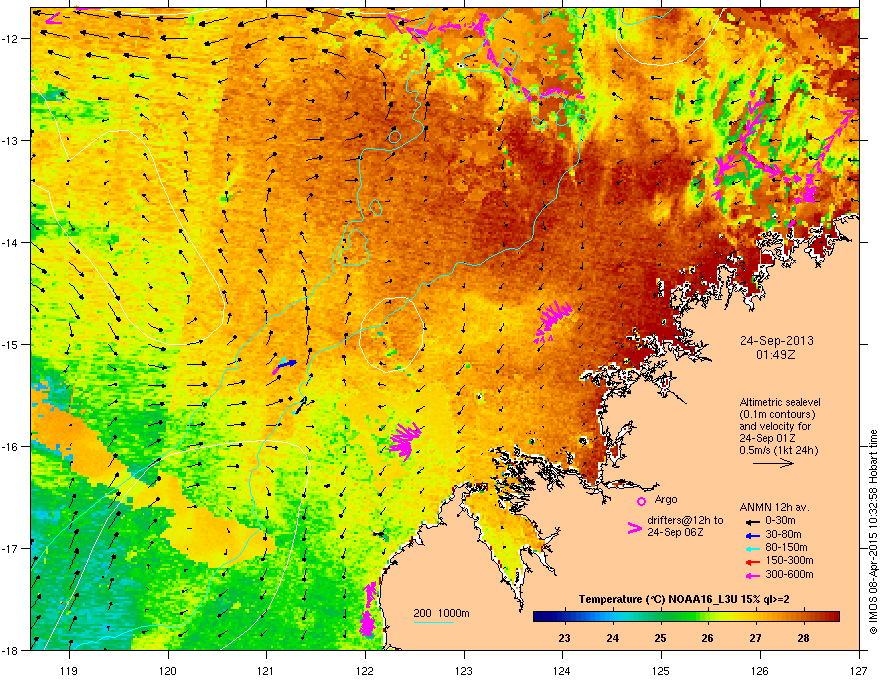Click the '80-150m' depth label

coord(786,548)
